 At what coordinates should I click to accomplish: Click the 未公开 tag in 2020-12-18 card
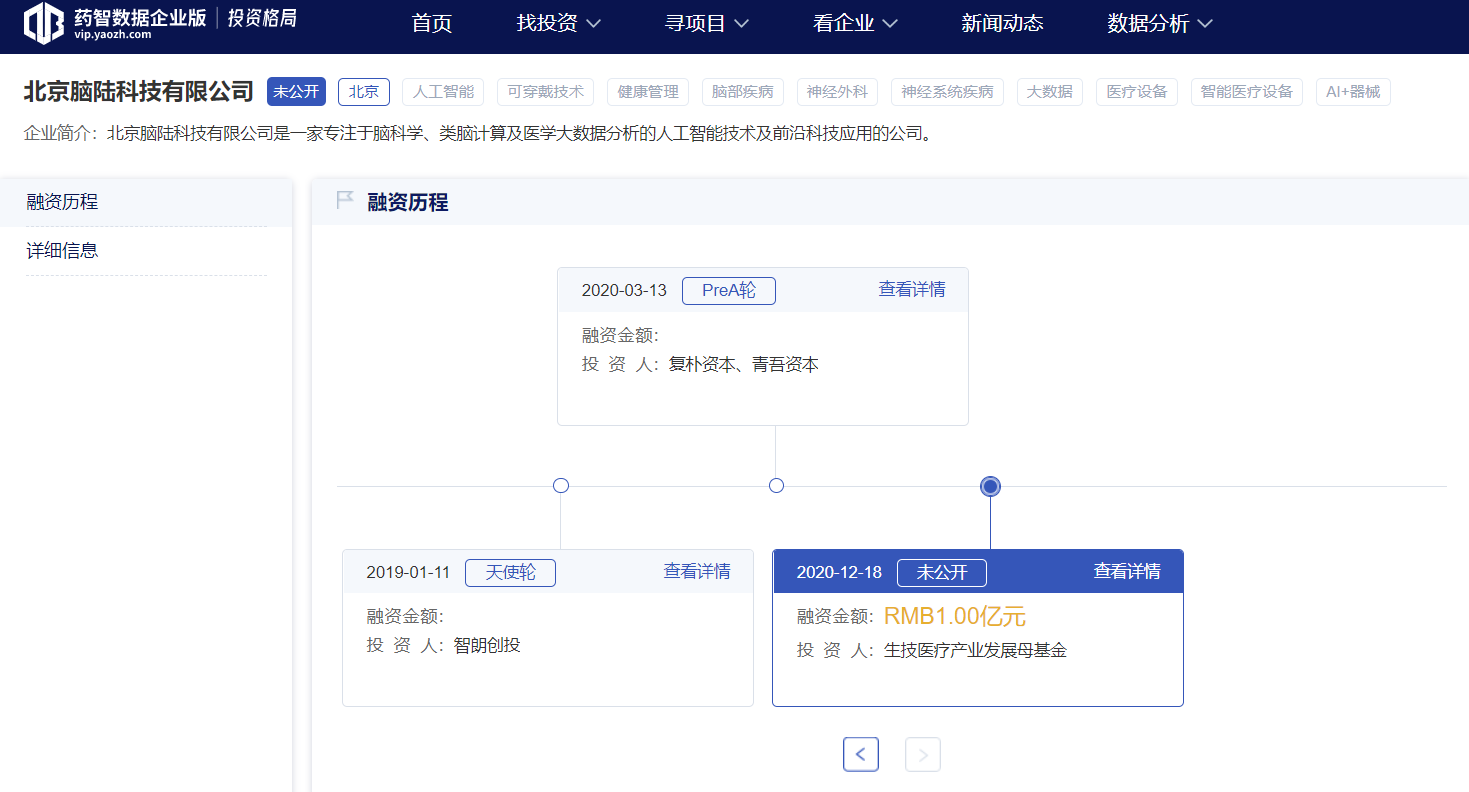[x=942, y=573]
